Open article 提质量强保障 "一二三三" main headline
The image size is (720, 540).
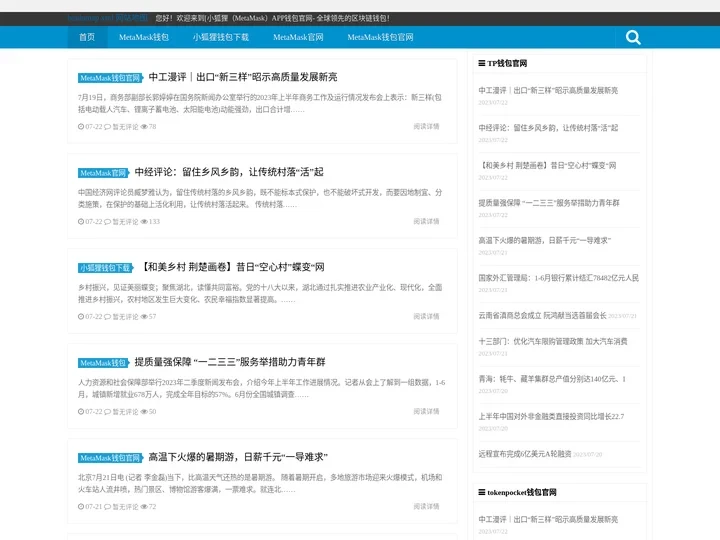pos(230,362)
